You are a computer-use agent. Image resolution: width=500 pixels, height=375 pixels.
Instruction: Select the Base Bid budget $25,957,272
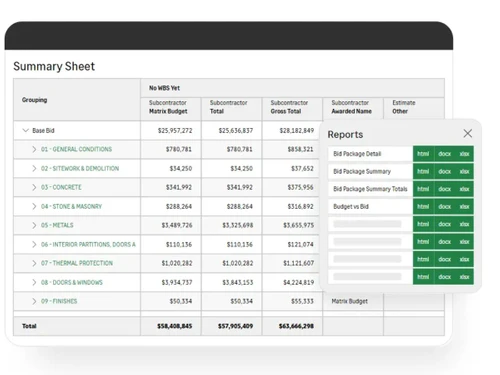click(175, 130)
